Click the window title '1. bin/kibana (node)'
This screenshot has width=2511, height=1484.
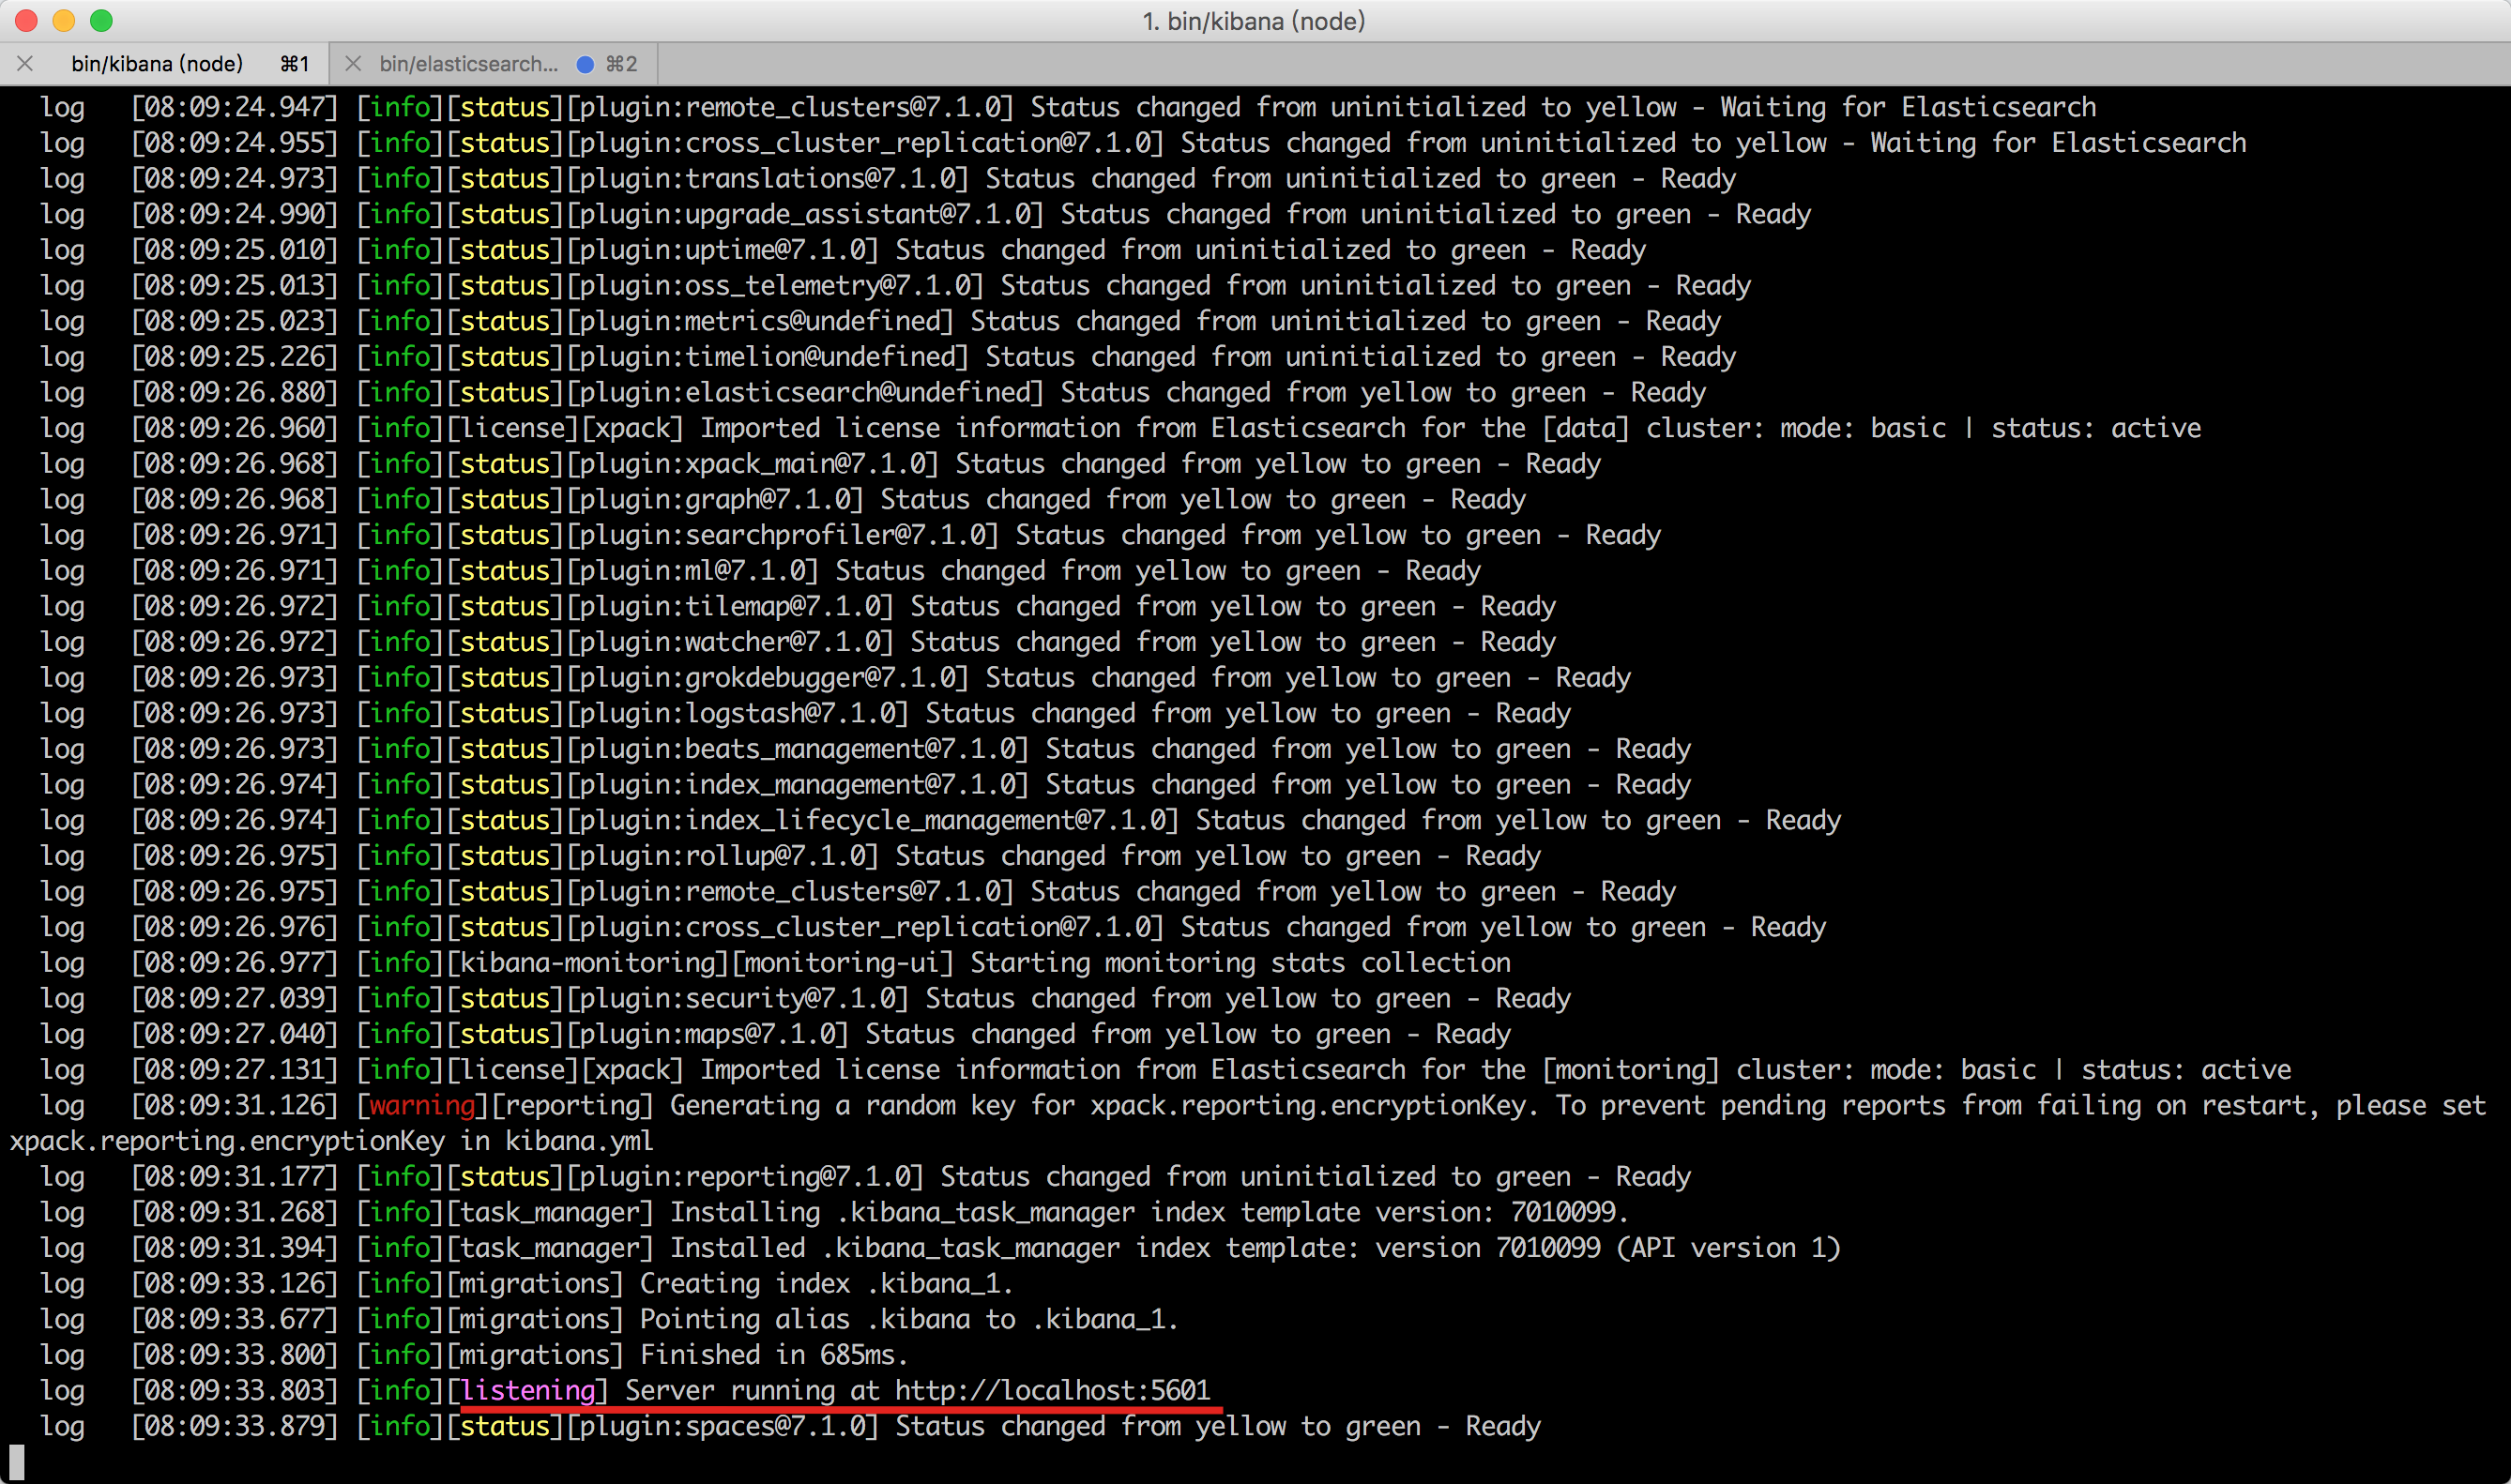click(x=1254, y=20)
